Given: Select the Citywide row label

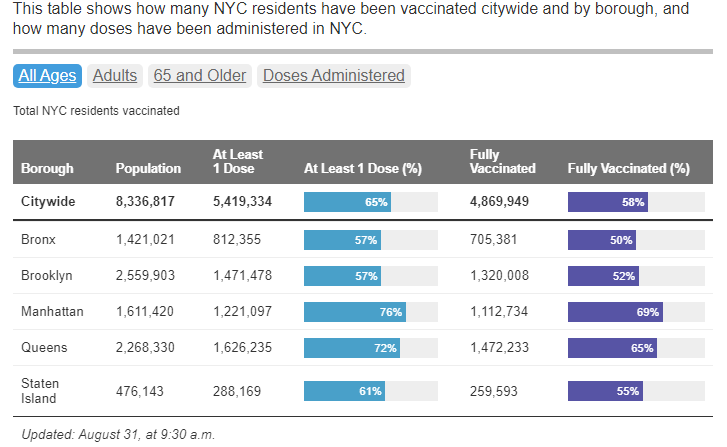Looking at the screenshot, I should tap(48, 202).
